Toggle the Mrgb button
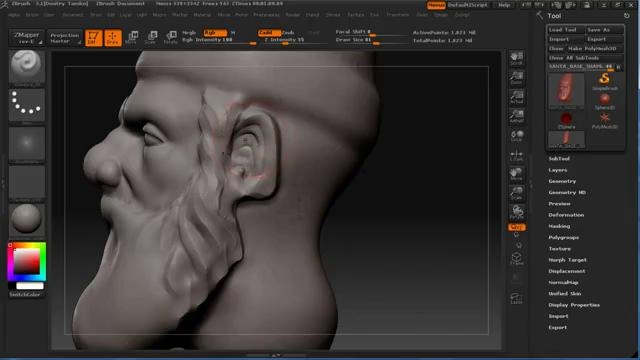Viewport: 640px width, 360px height. tap(189, 32)
